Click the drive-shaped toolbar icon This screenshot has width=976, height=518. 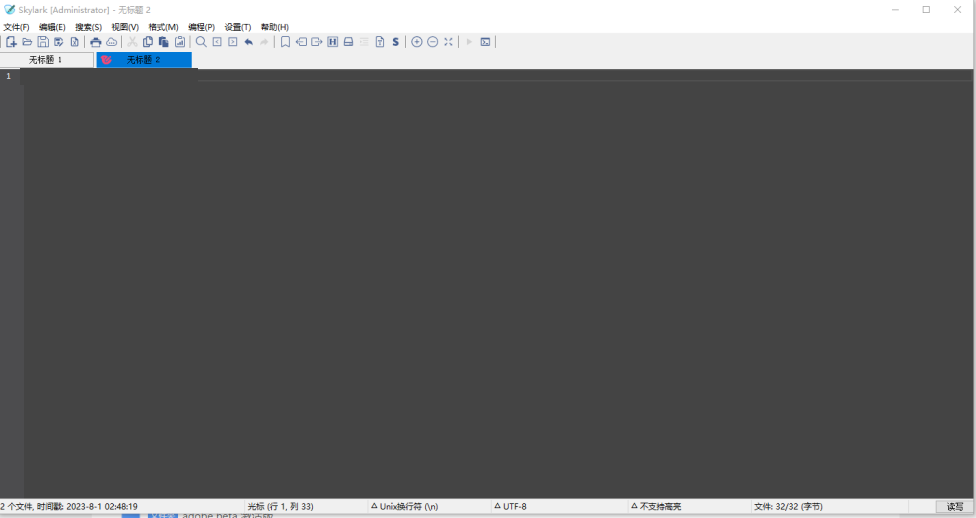pyautogui.click(x=349, y=42)
